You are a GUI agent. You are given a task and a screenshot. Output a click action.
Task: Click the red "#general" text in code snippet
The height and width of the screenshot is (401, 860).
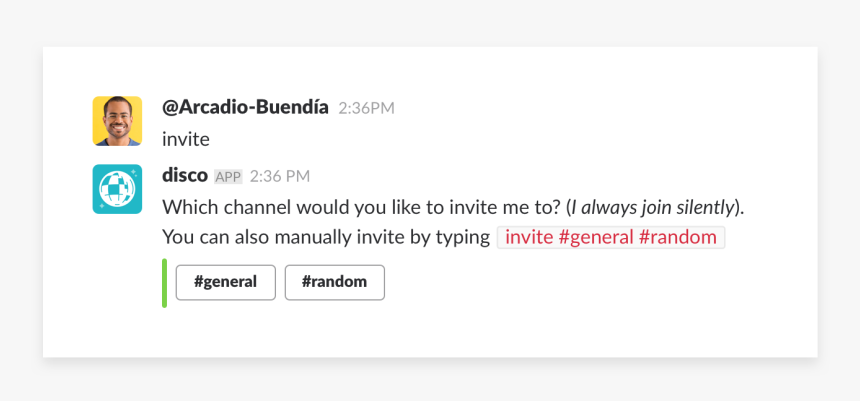pos(596,237)
